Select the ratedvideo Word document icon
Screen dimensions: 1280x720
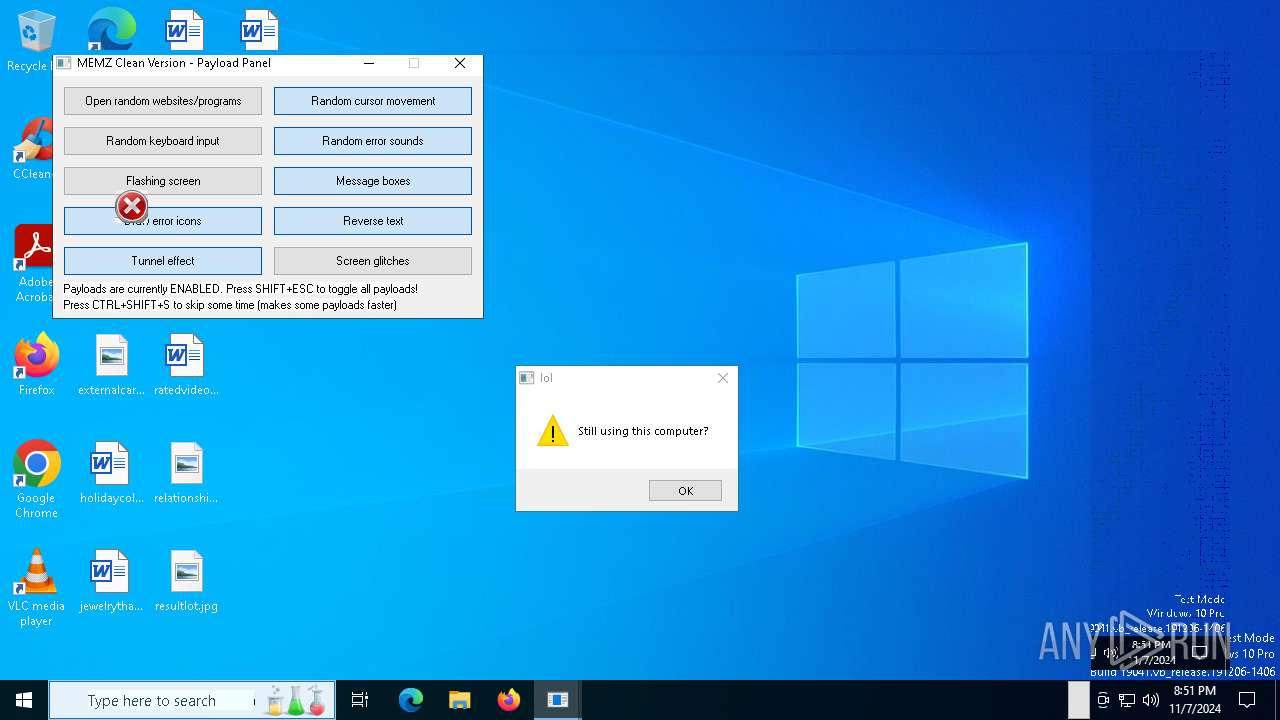pyautogui.click(x=186, y=365)
